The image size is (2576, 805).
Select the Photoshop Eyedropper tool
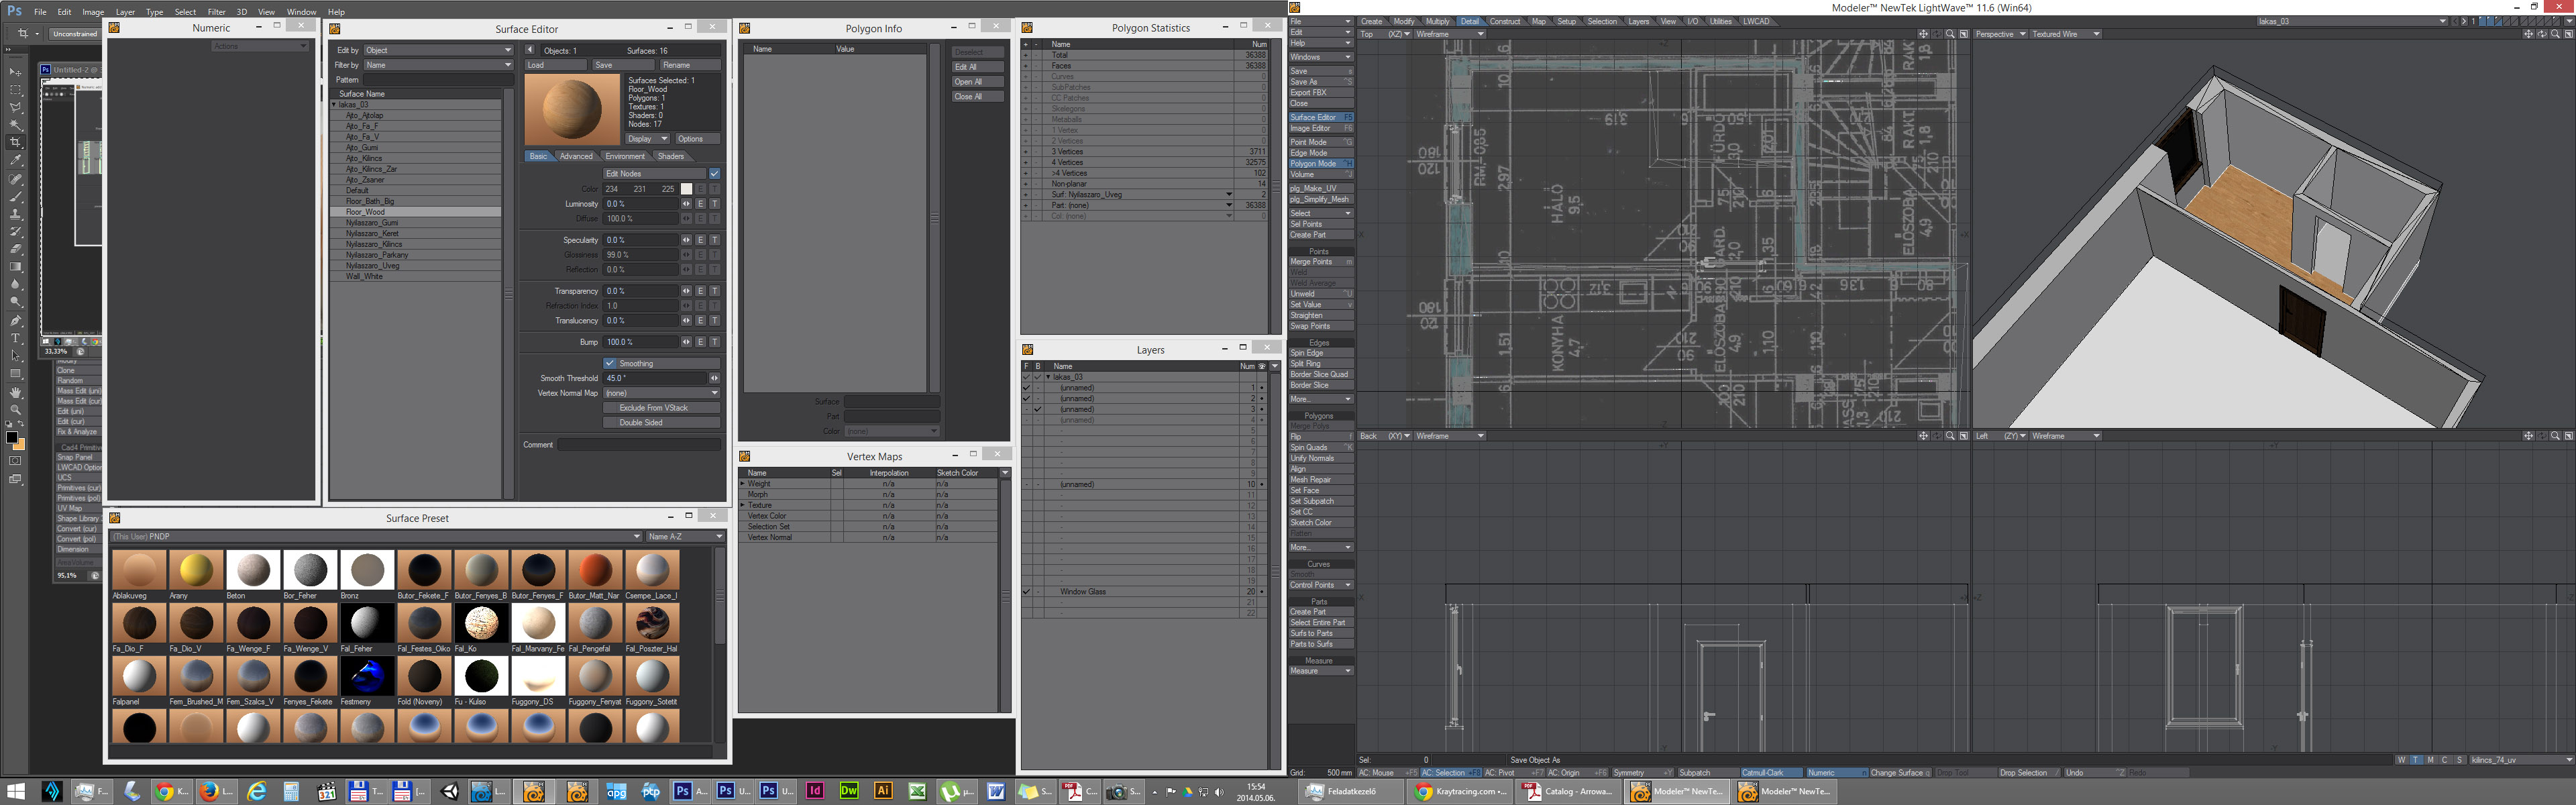click(x=15, y=160)
